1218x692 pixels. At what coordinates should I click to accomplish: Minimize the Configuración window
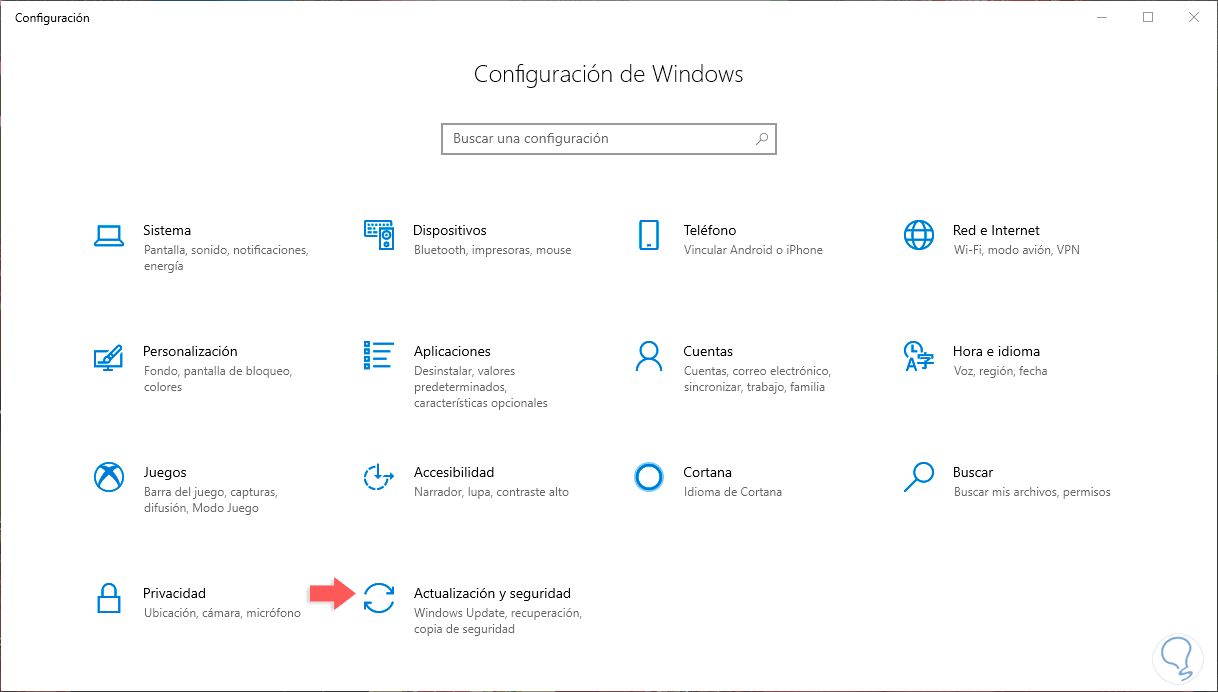pyautogui.click(x=1102, y=17)
